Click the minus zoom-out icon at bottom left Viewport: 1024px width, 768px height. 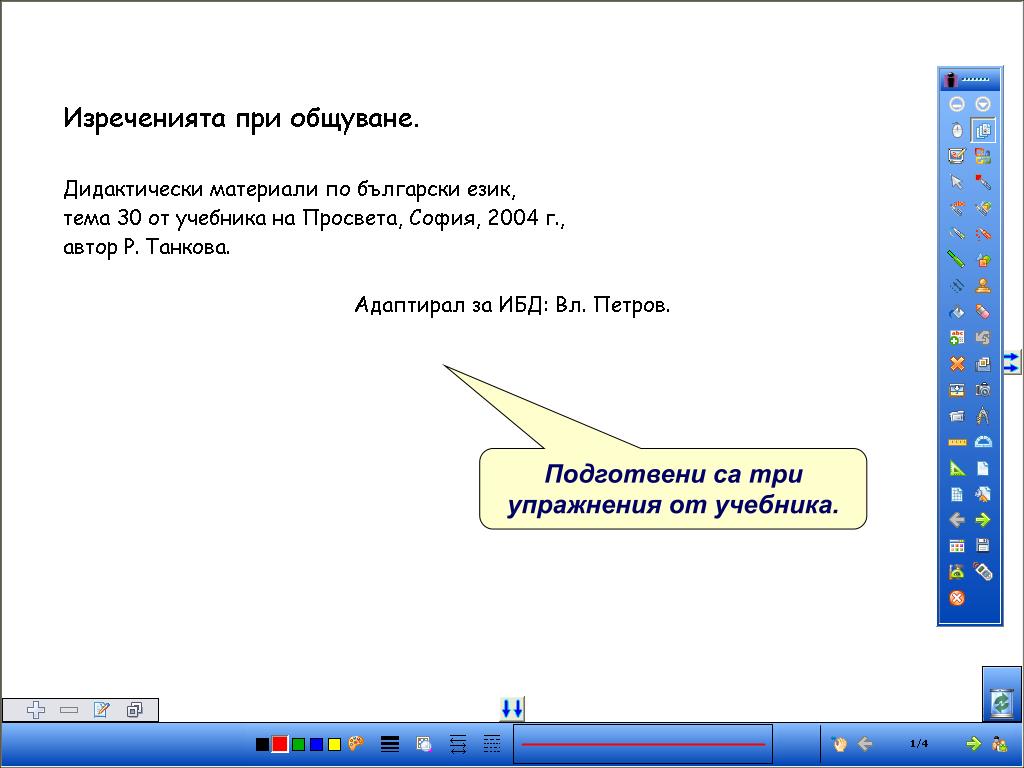[x=69, y=710]
